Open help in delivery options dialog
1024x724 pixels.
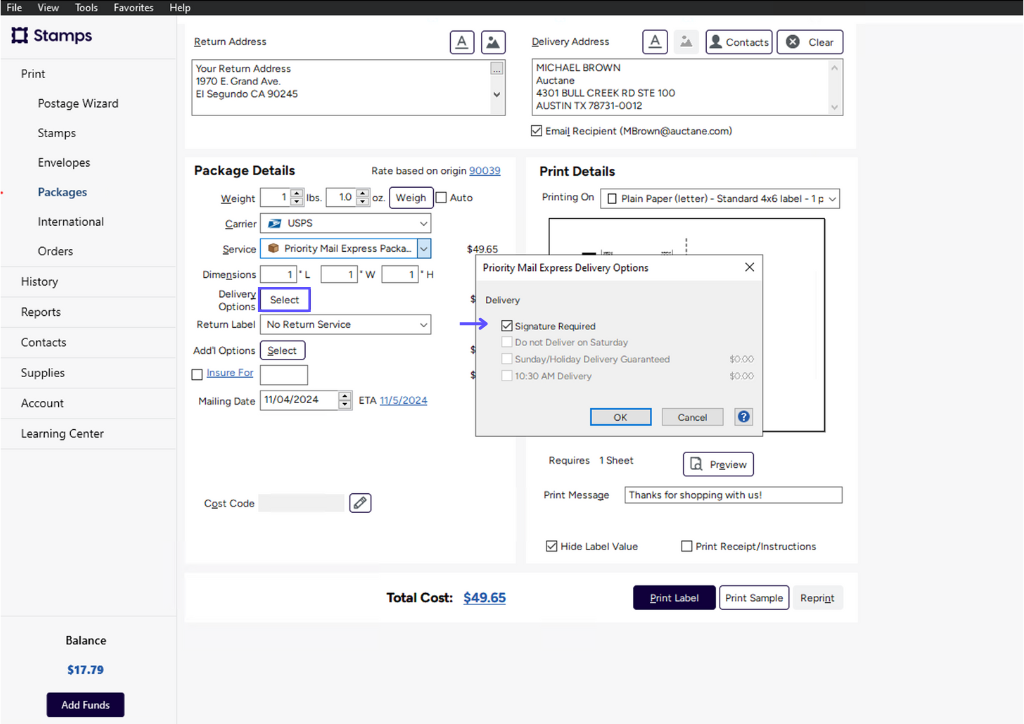pyautogui.click(x=744, y=417)
